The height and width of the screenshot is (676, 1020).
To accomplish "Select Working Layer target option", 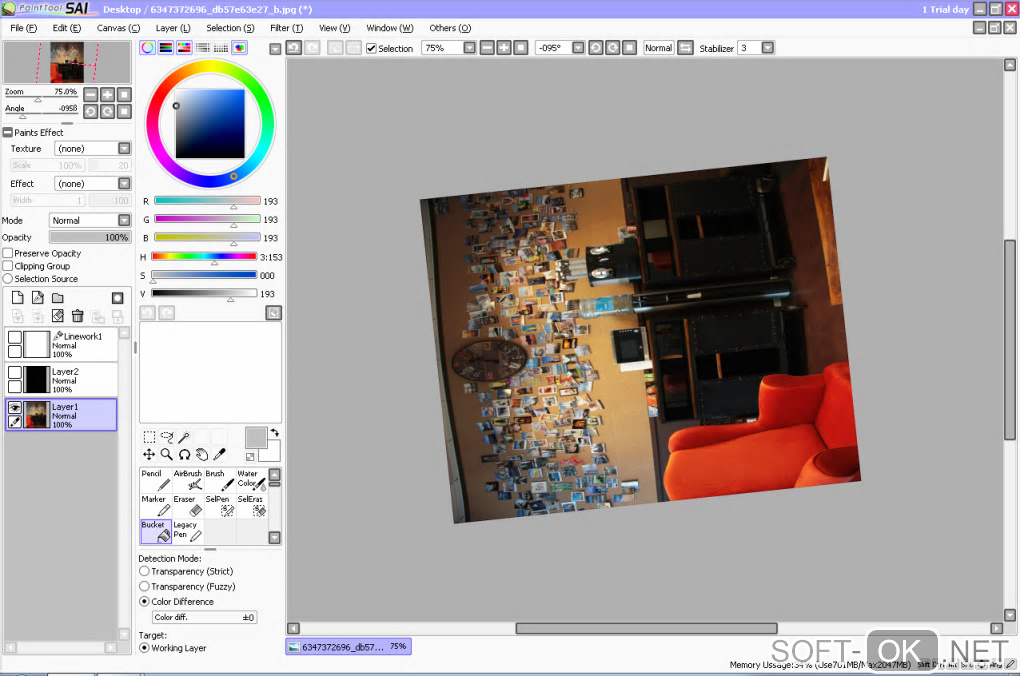I will (144, 648).
